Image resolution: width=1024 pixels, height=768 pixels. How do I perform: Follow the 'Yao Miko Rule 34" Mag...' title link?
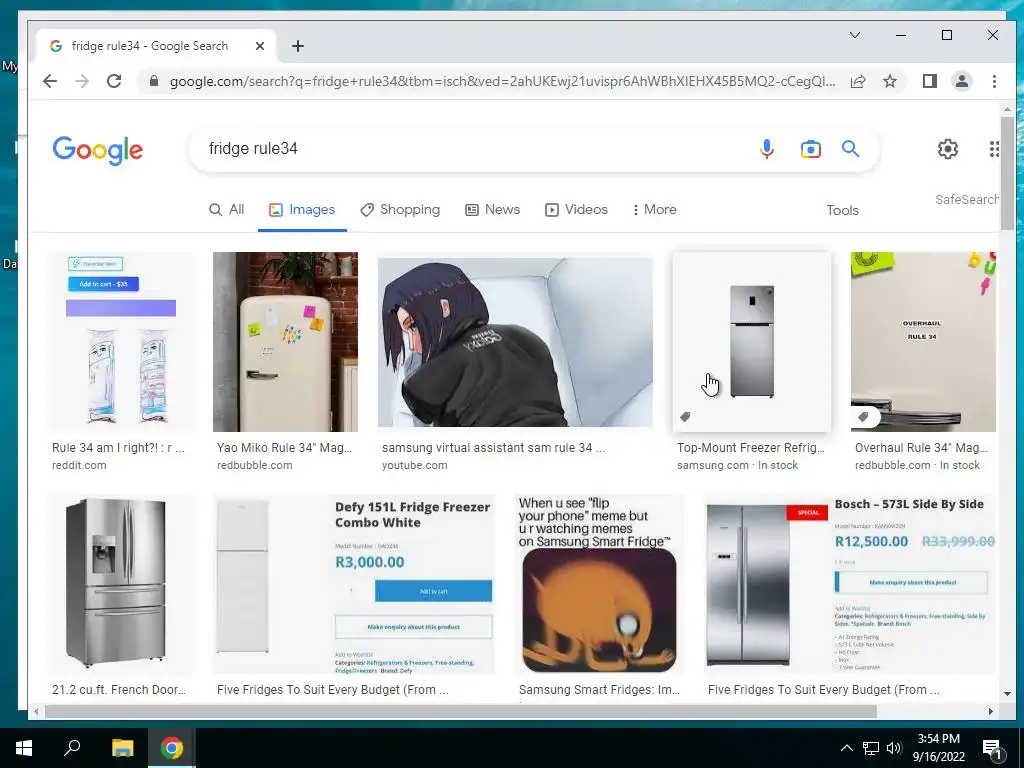click(284, 448)
